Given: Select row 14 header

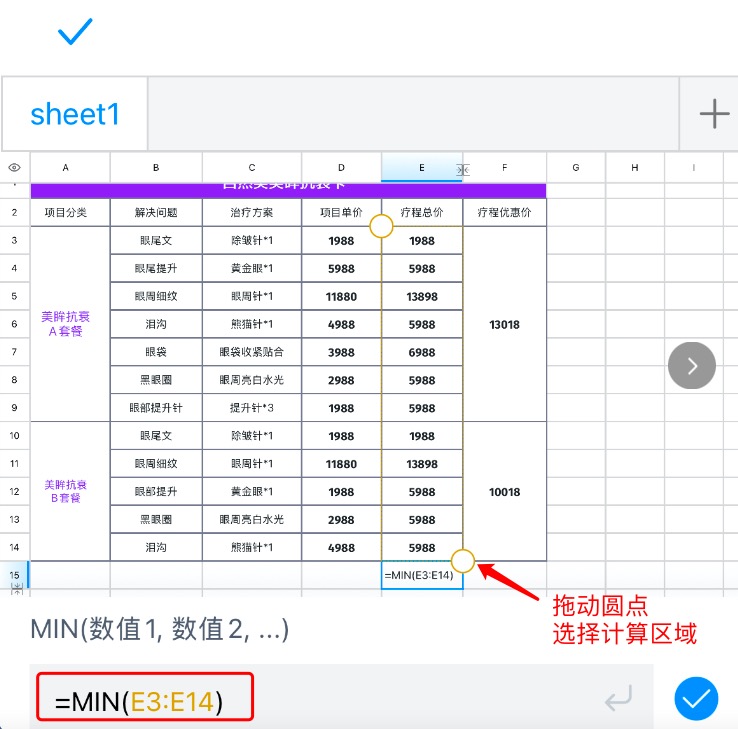Looking at the screenshot, I should tap(15, 547).
